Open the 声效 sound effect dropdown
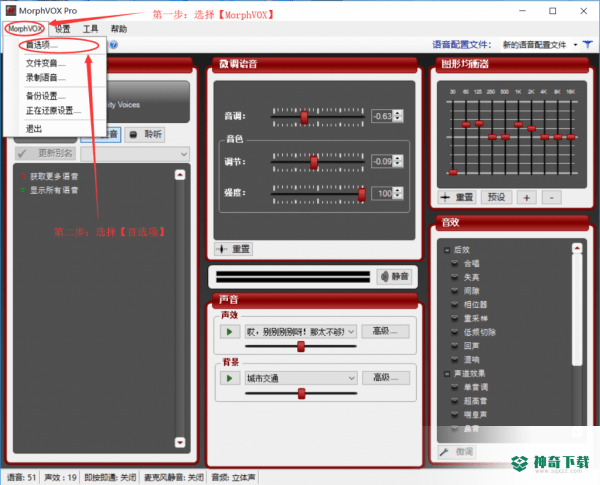The image size is (600, 485). (301, 331)
